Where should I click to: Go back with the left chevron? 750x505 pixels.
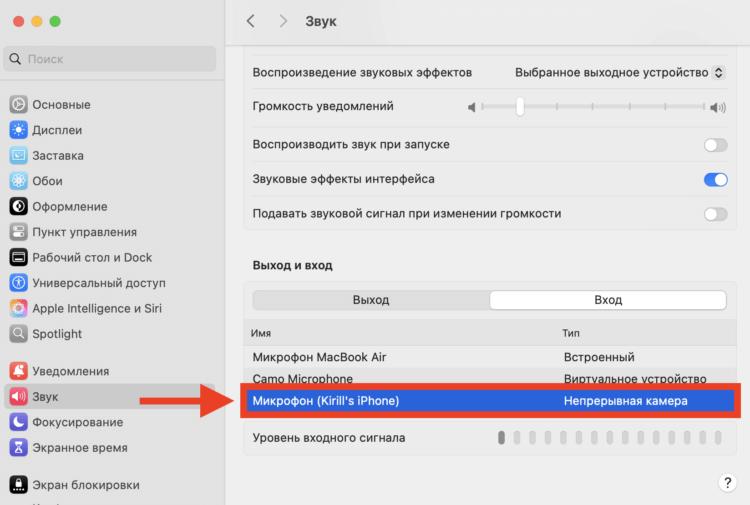(x=250, y=21)
